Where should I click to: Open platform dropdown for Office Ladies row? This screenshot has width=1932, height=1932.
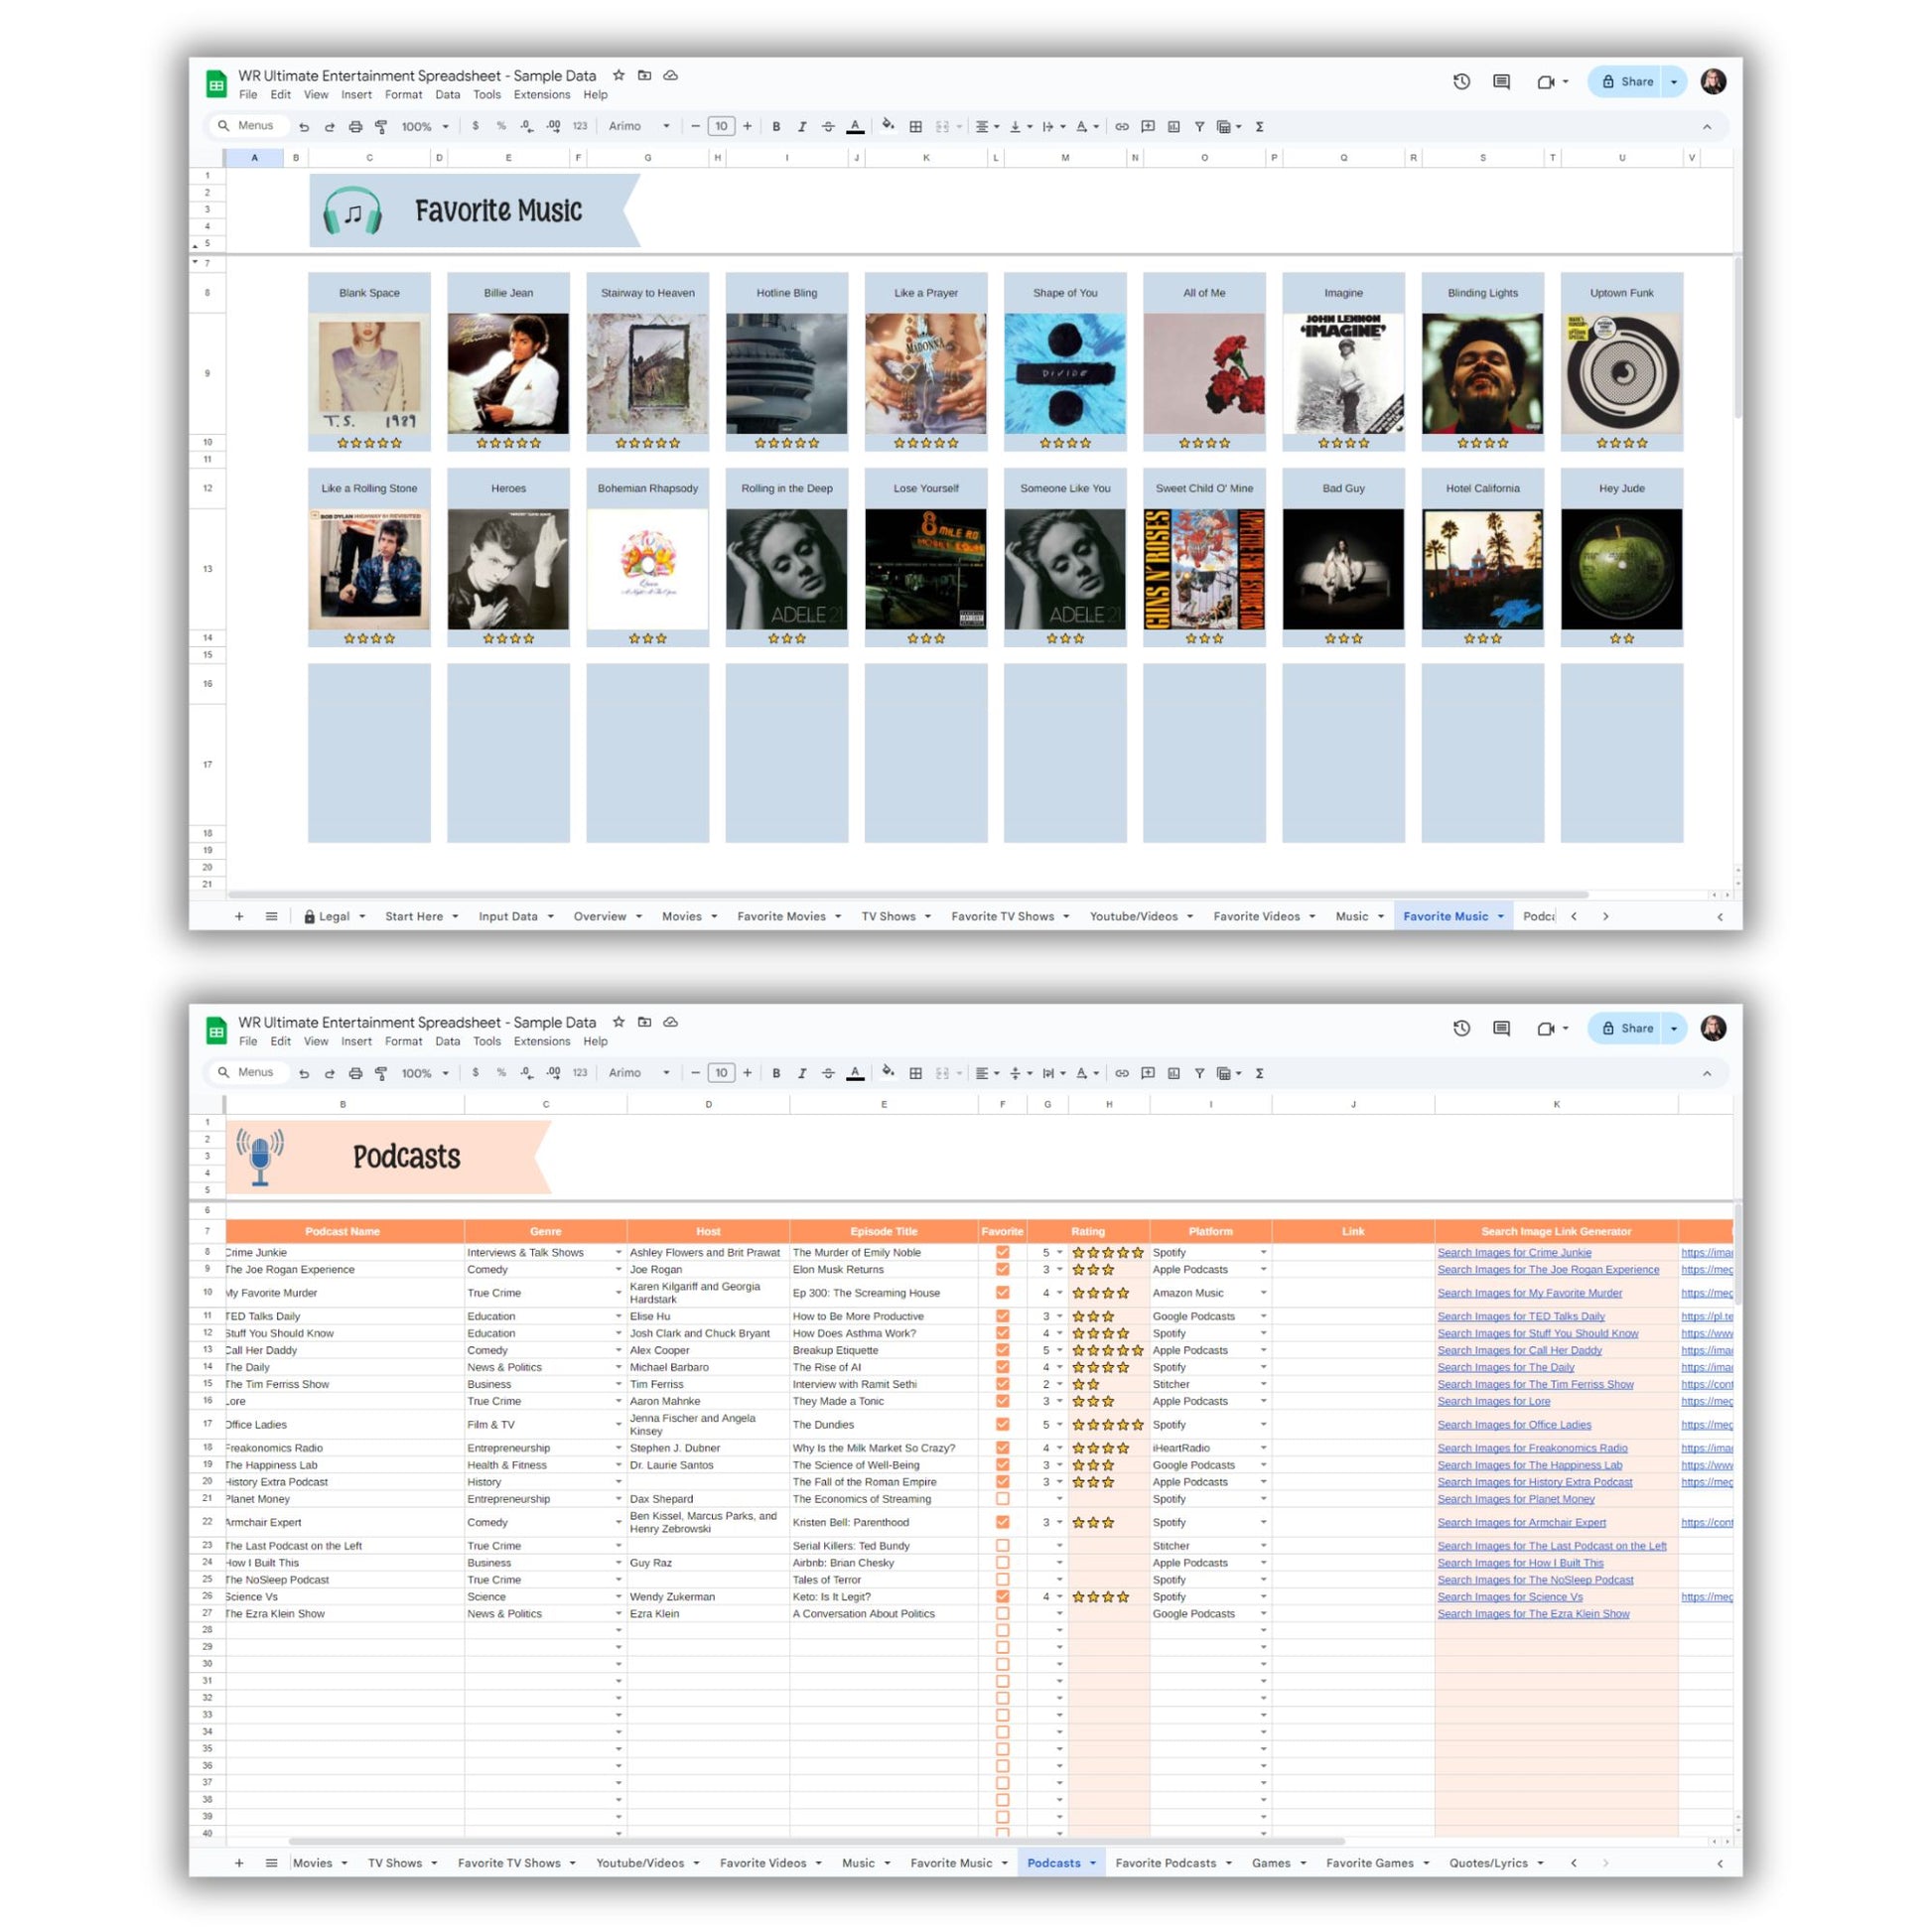click(x=1263, y=1424)
